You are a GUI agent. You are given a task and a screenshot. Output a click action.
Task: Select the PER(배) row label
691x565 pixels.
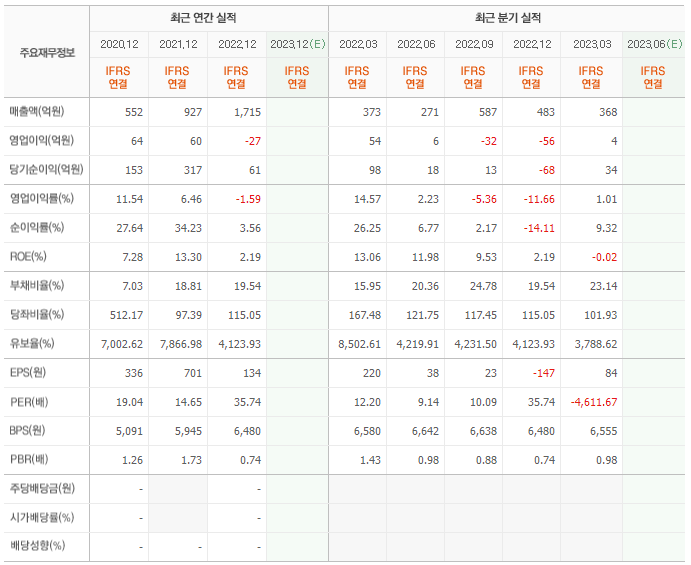coord(29,402)
